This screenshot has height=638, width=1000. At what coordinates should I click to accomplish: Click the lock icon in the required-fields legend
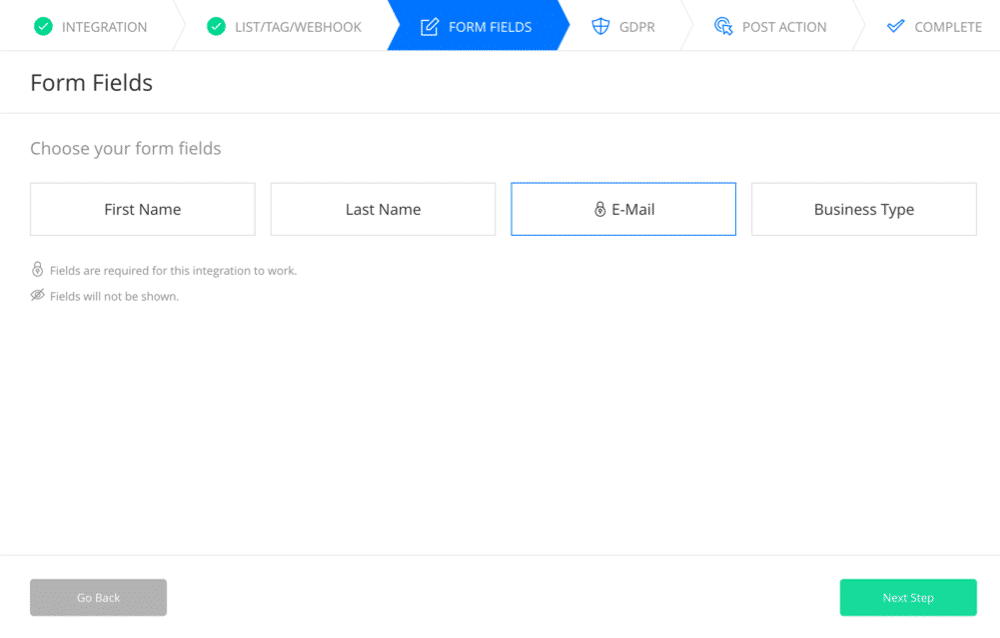point(36,269)
